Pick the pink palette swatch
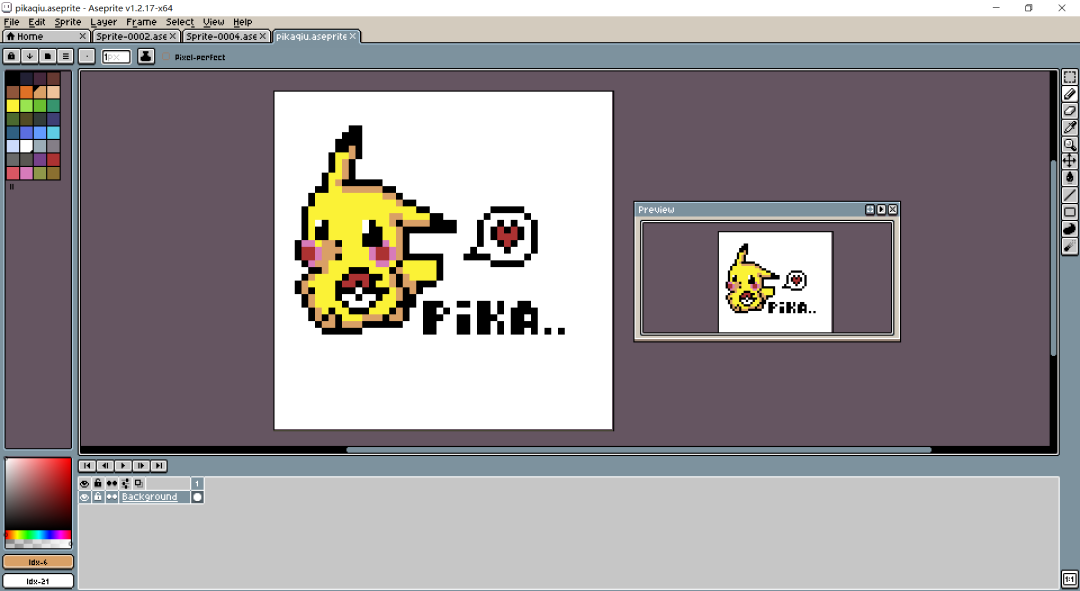 coord(26,173)
